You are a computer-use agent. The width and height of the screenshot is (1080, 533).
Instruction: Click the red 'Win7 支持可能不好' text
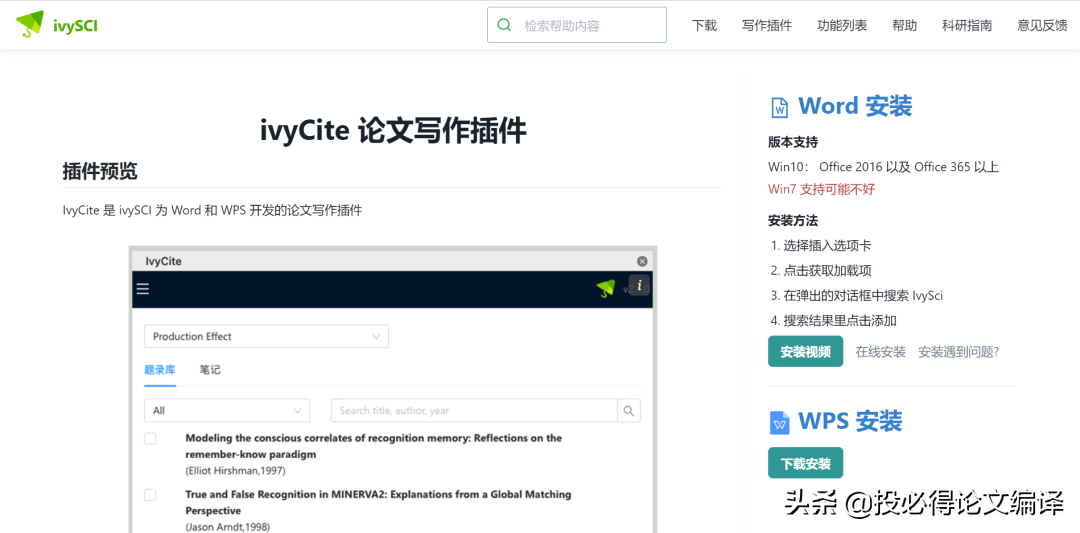821,189
